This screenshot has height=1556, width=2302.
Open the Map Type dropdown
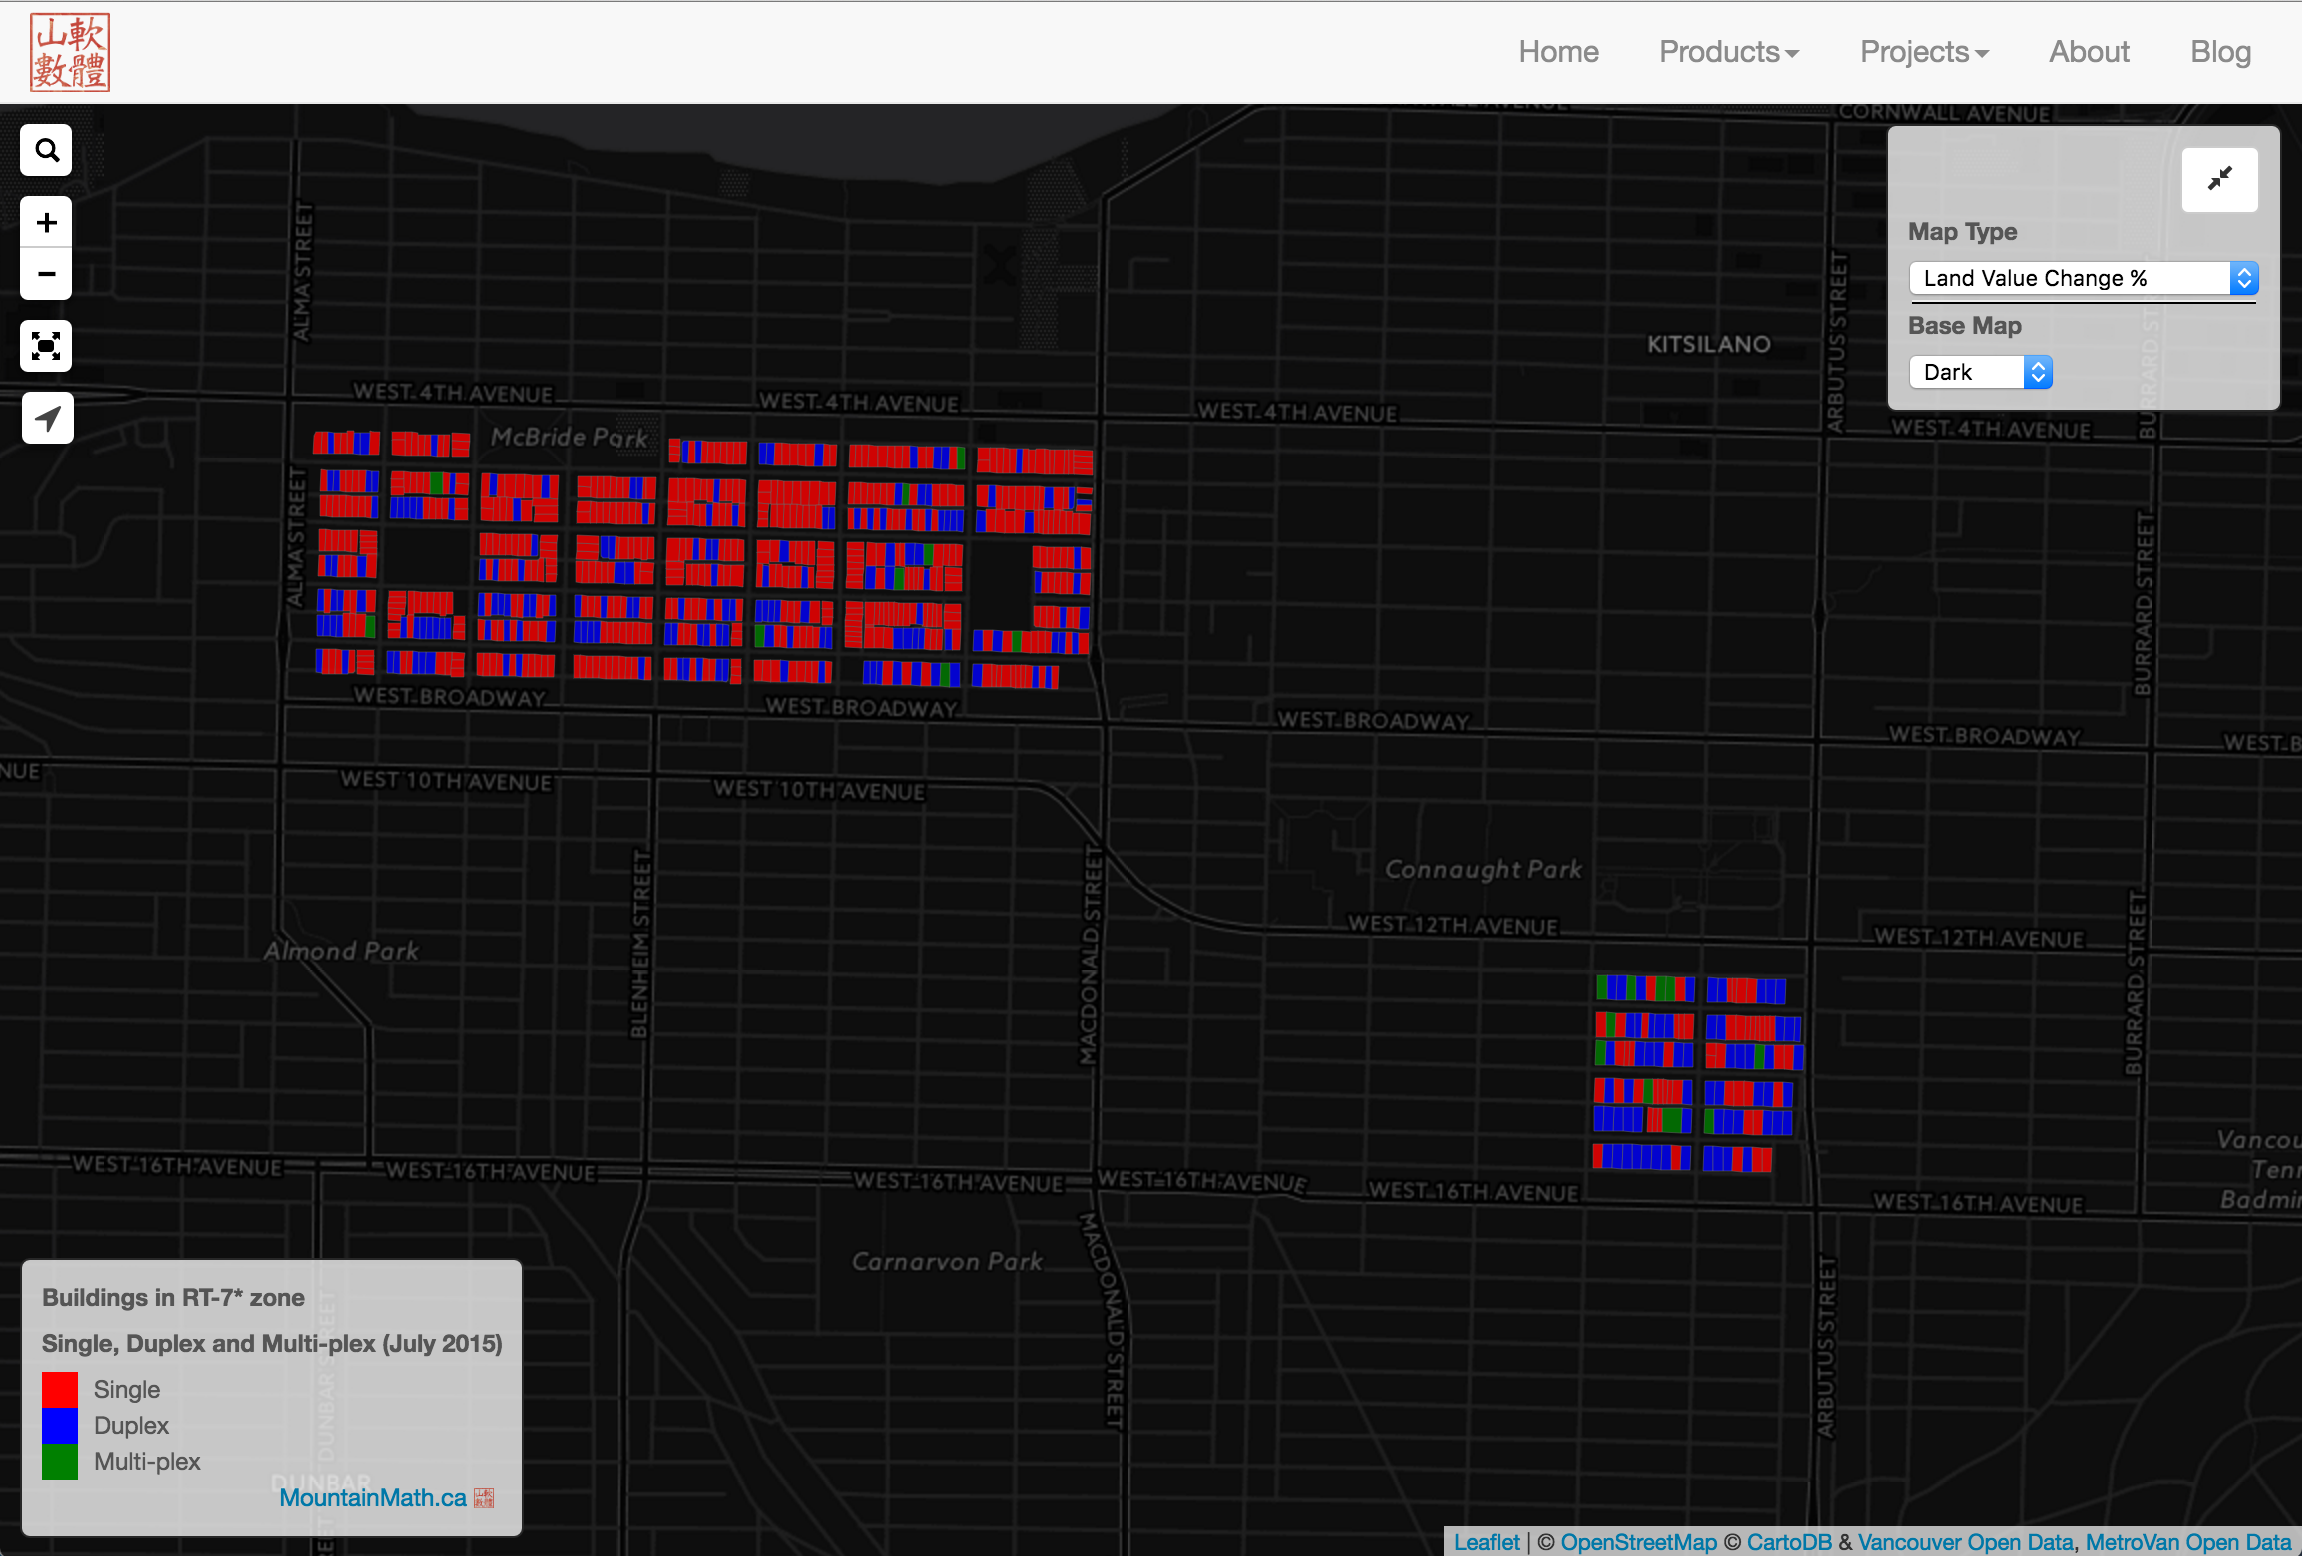(x=2083, y=278)
